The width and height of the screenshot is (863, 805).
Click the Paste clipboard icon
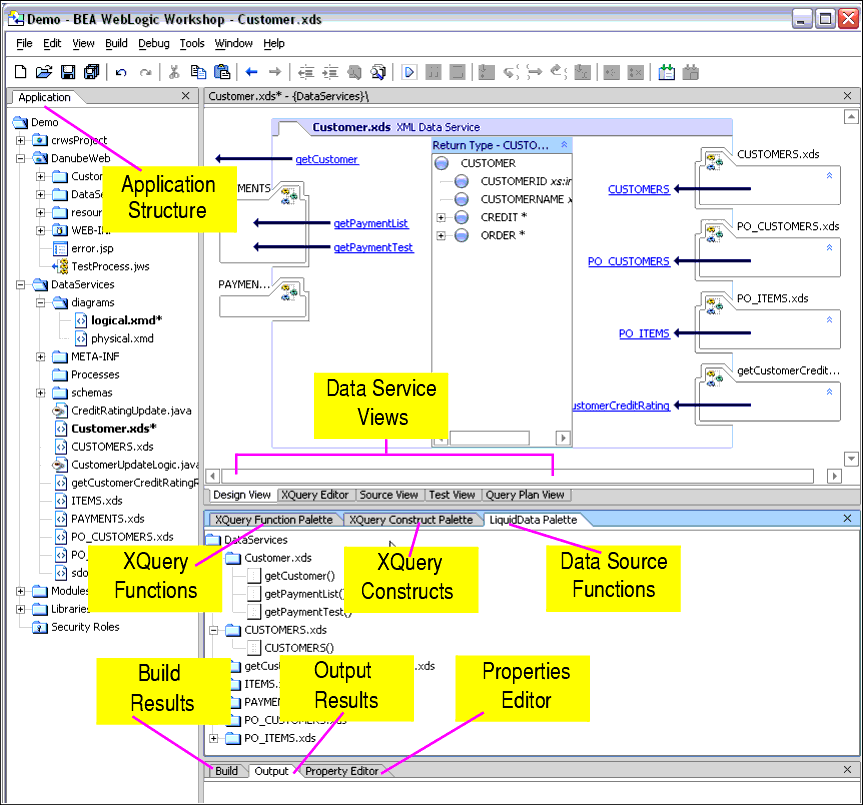tap(222, 72)
